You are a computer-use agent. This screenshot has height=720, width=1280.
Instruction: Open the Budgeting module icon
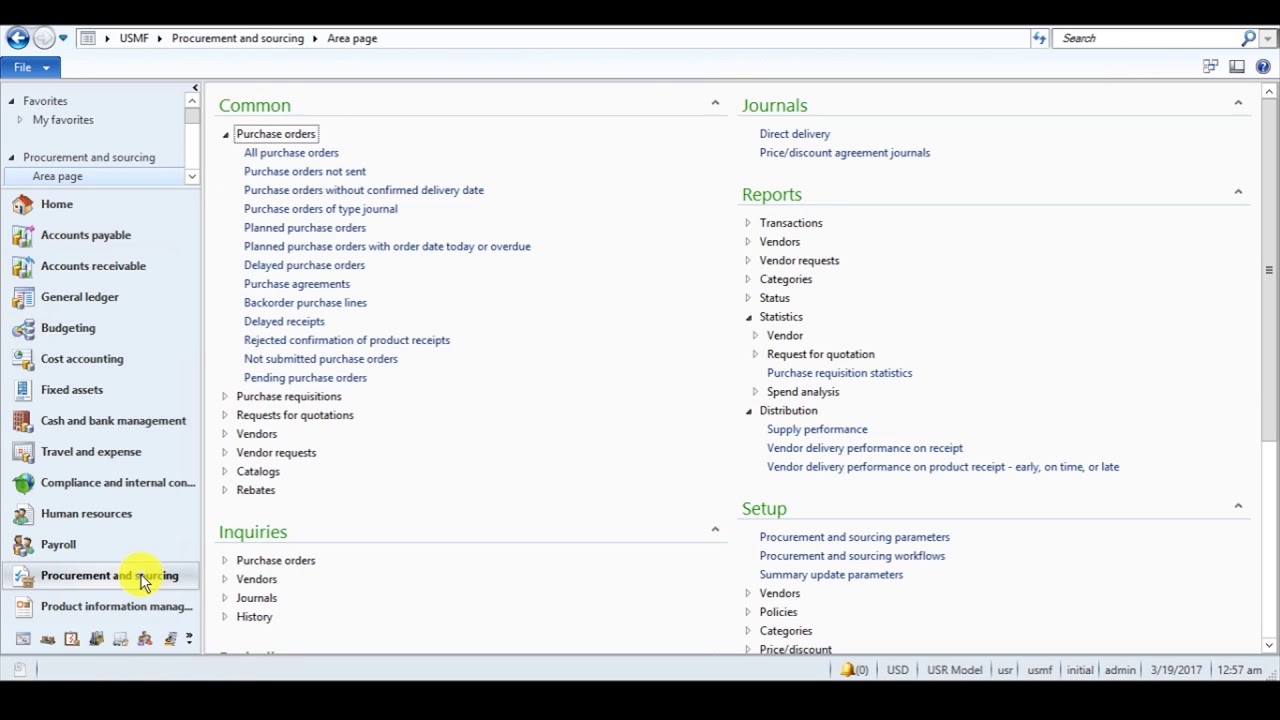pyautogui.click(x=23, y=328)
